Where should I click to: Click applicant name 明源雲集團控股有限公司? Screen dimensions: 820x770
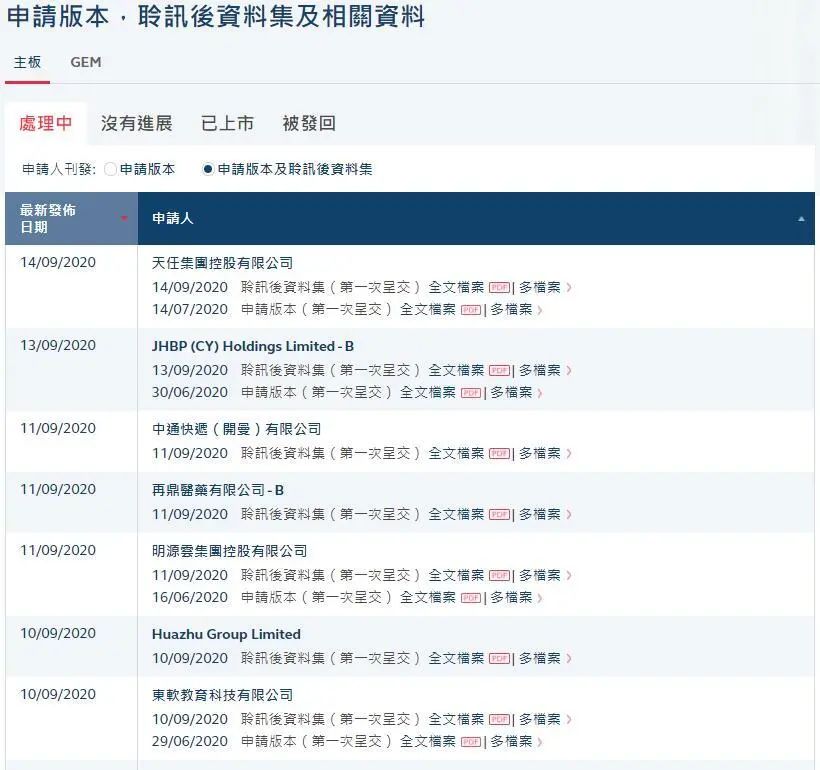click(x=229, y=551)
